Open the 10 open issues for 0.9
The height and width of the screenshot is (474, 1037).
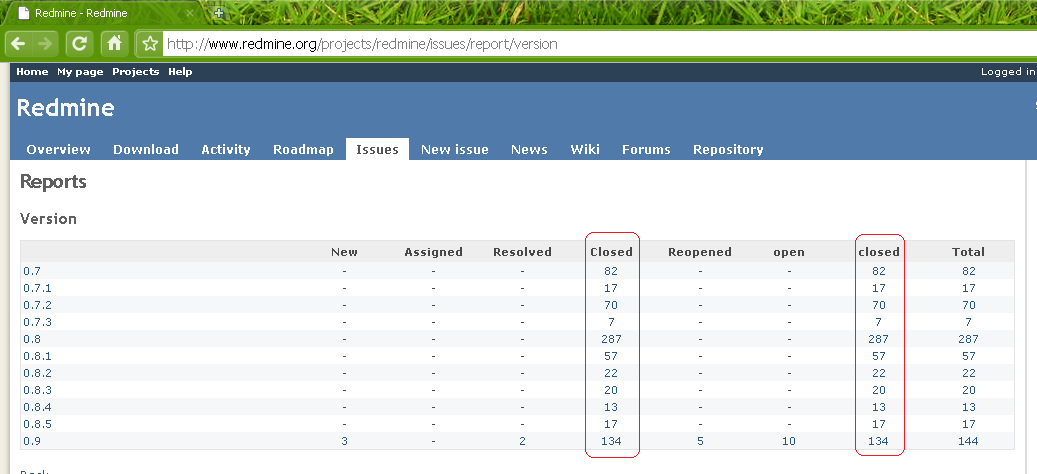pos(789,442)
